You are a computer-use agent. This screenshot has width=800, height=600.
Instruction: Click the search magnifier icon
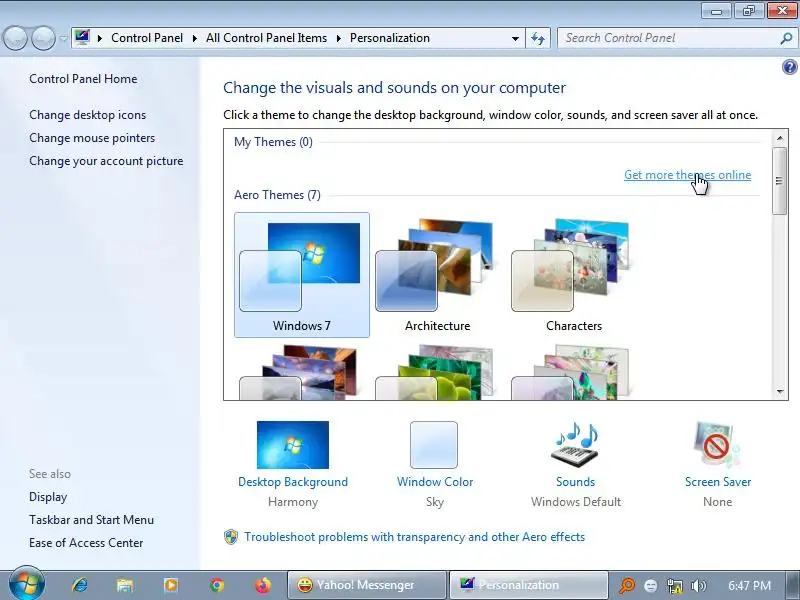787,38
